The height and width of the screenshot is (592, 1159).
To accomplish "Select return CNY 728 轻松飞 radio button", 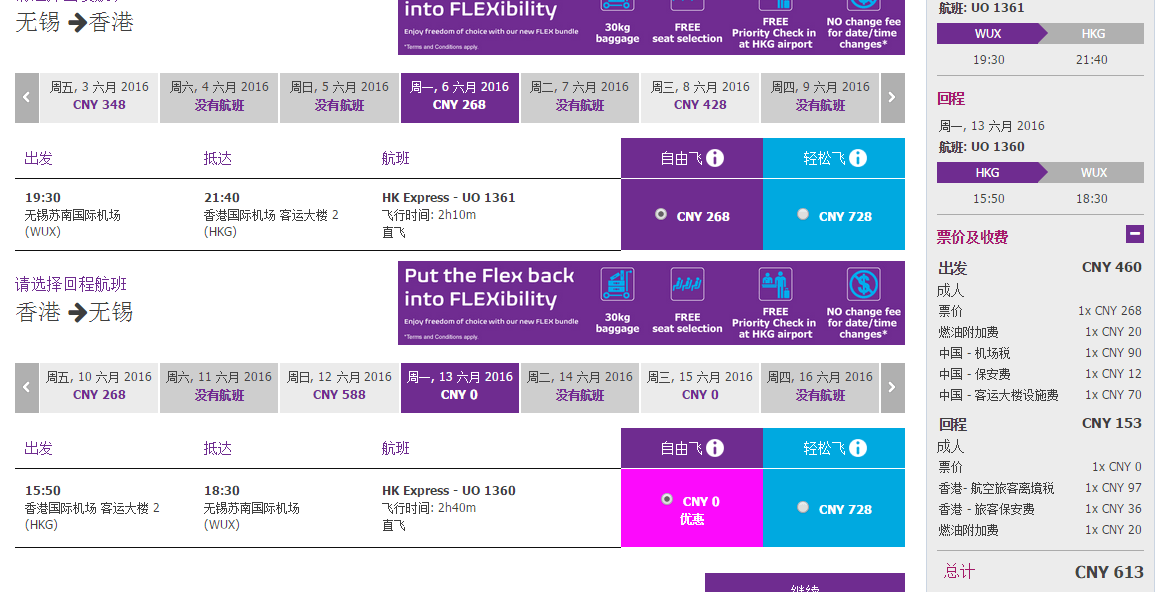I will pyautogui.click(x=803, y=507).
